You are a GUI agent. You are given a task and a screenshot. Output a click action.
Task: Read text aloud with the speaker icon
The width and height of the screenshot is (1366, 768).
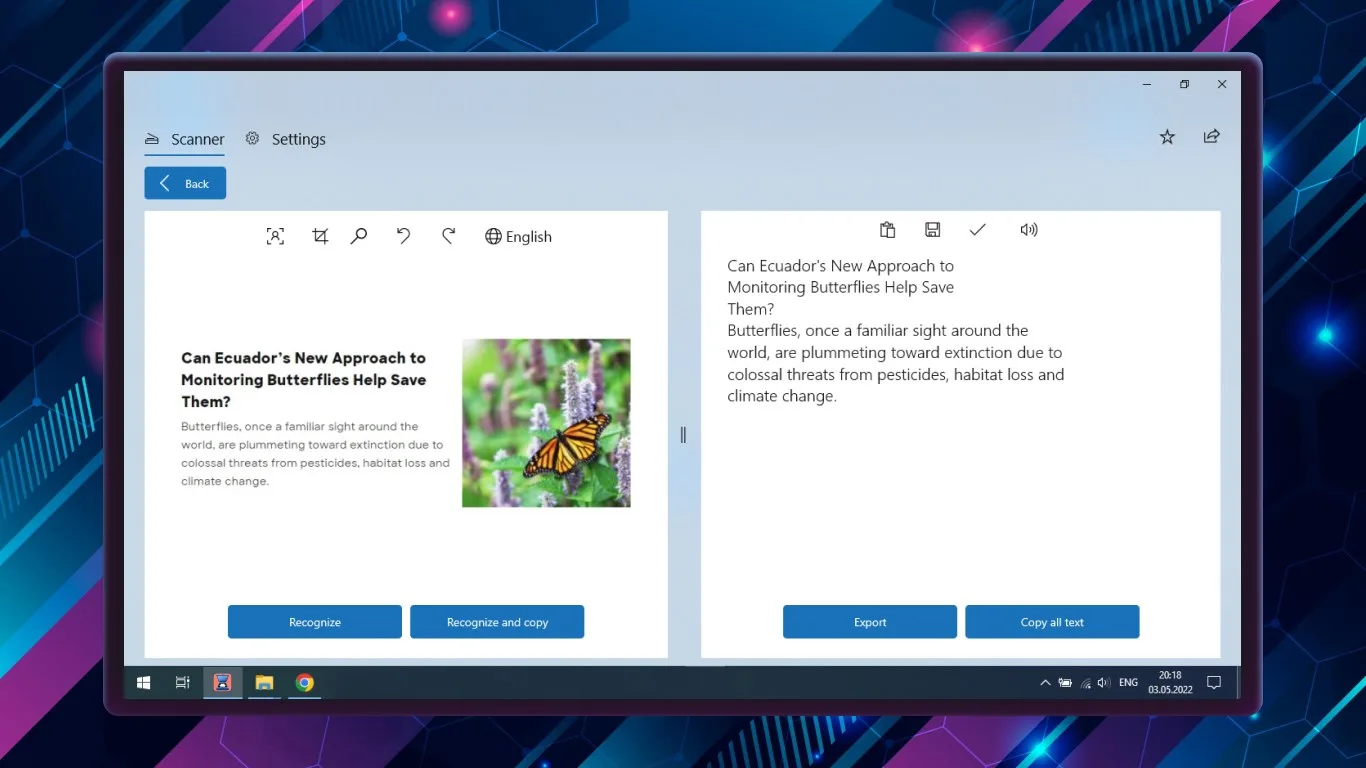[1029, 230]
